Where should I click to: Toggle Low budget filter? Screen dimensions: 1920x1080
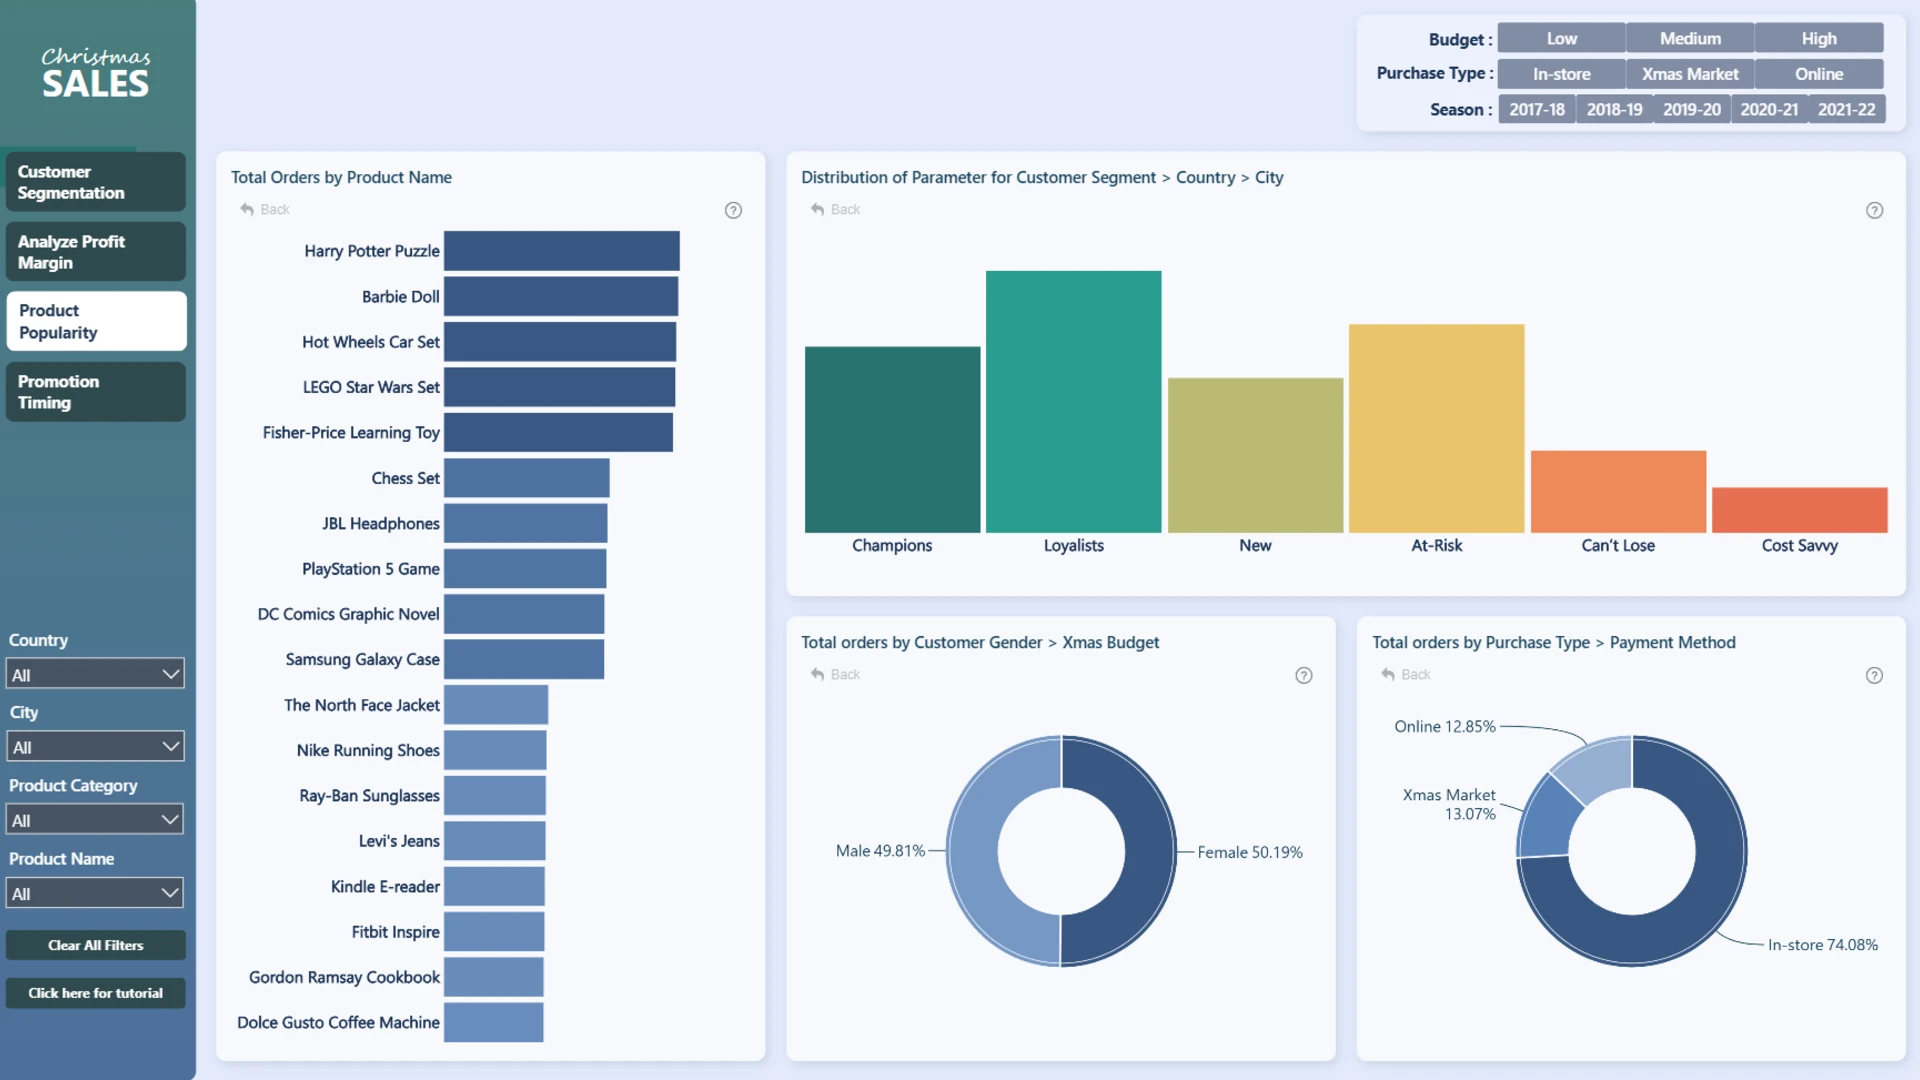click(1561, 38)
